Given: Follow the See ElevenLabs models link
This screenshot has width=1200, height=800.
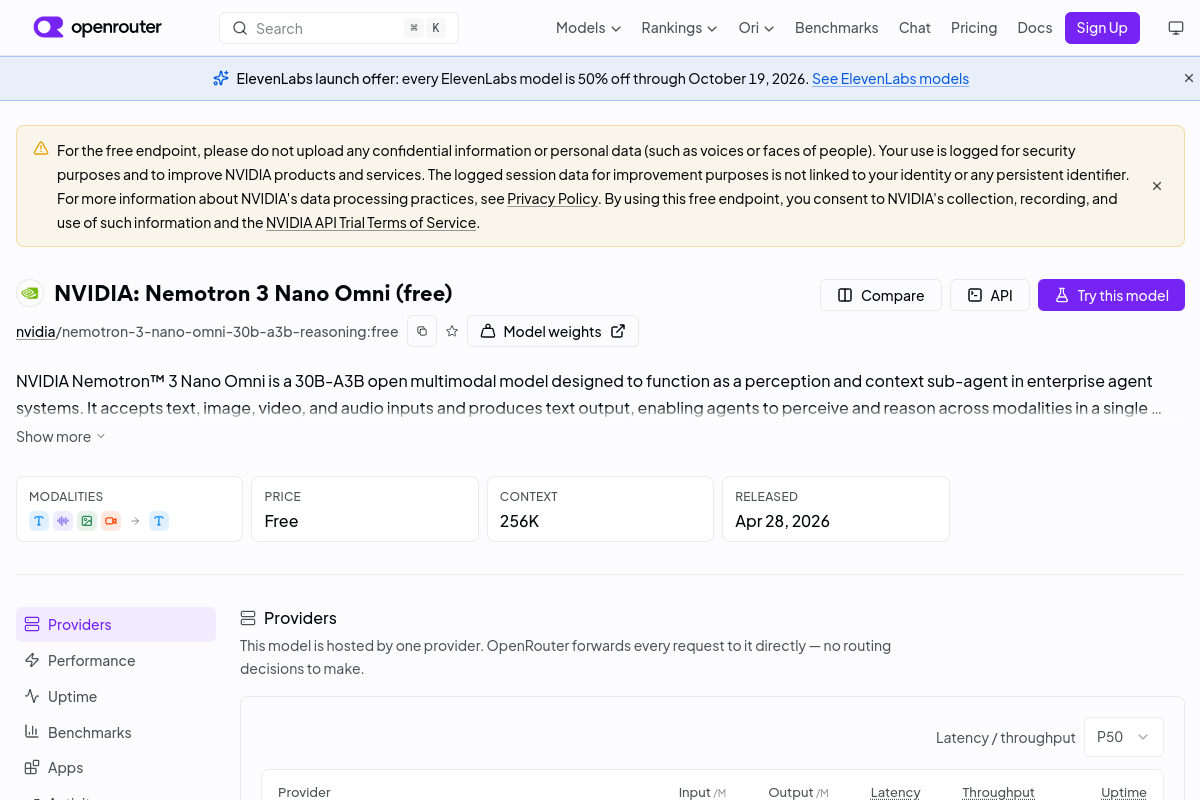Looking at the screenshot, I should 890,79.
